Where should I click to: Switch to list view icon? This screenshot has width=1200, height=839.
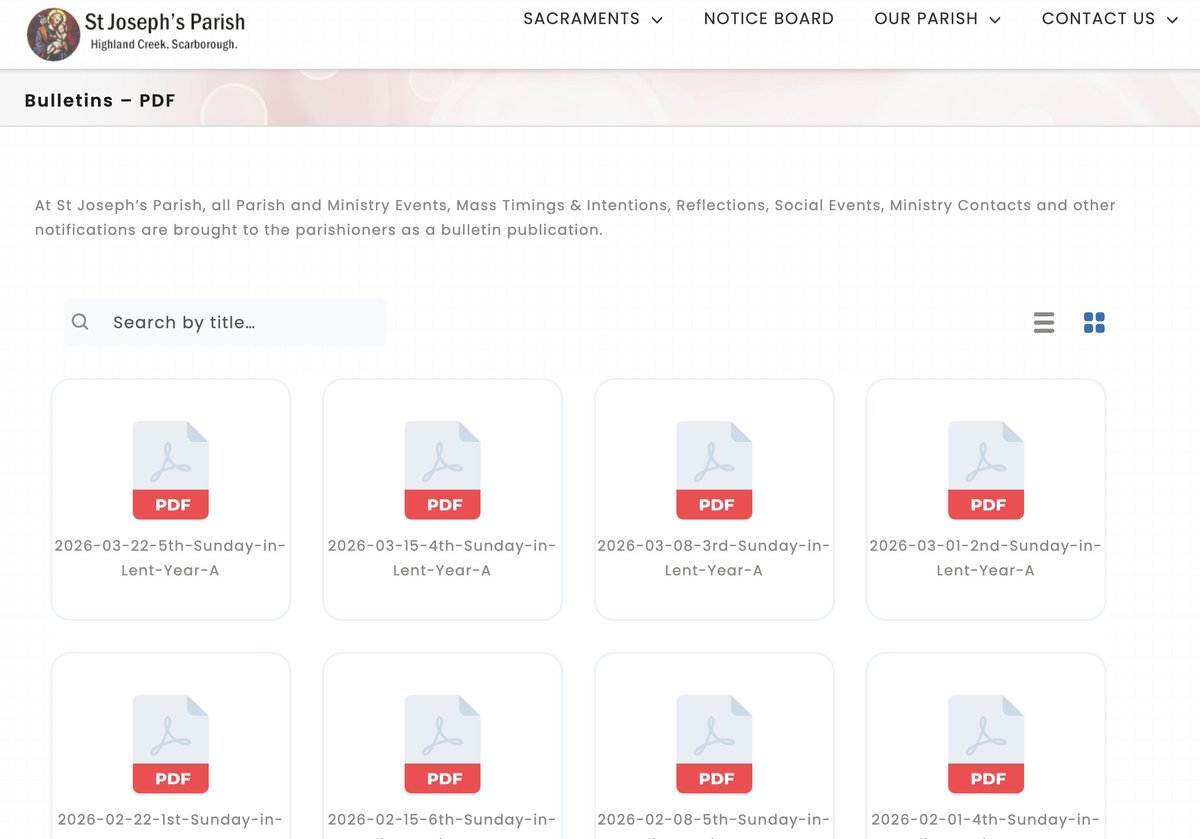click(x=1044, y=323)
